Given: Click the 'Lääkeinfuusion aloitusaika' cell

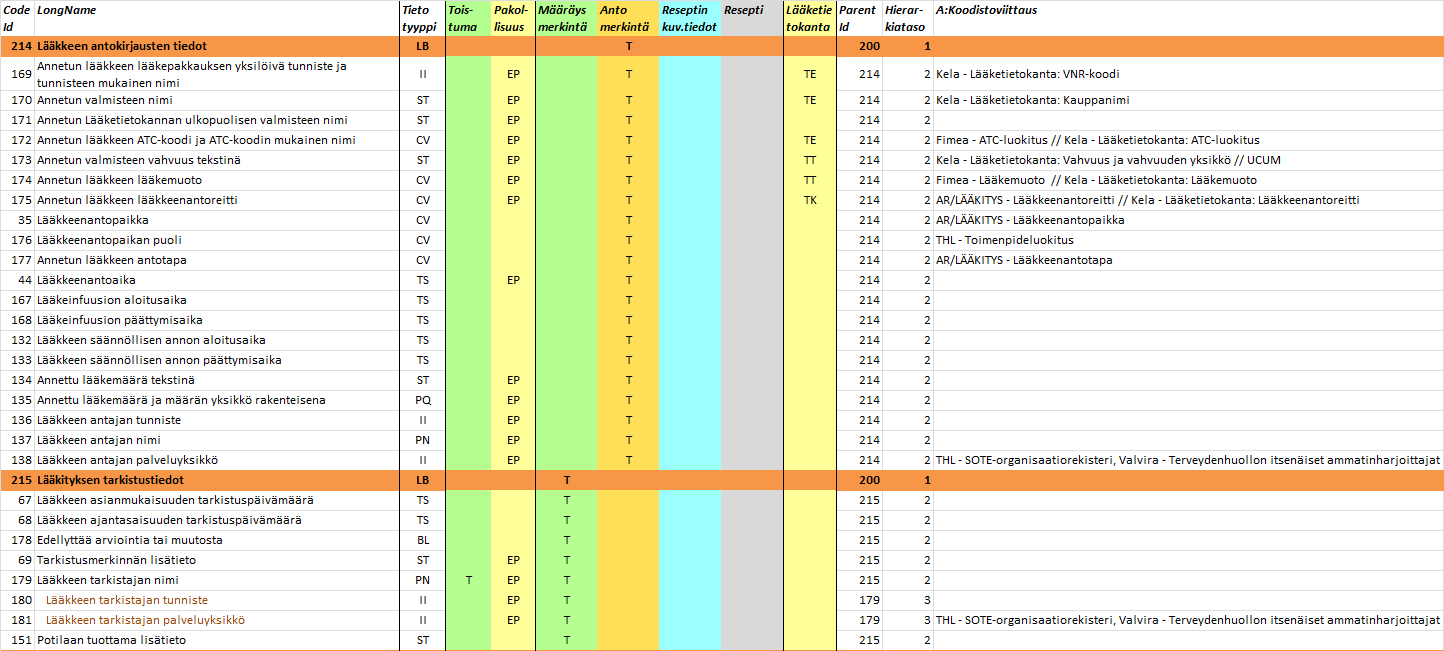Looking at the screenshot, I should [217, 300].
